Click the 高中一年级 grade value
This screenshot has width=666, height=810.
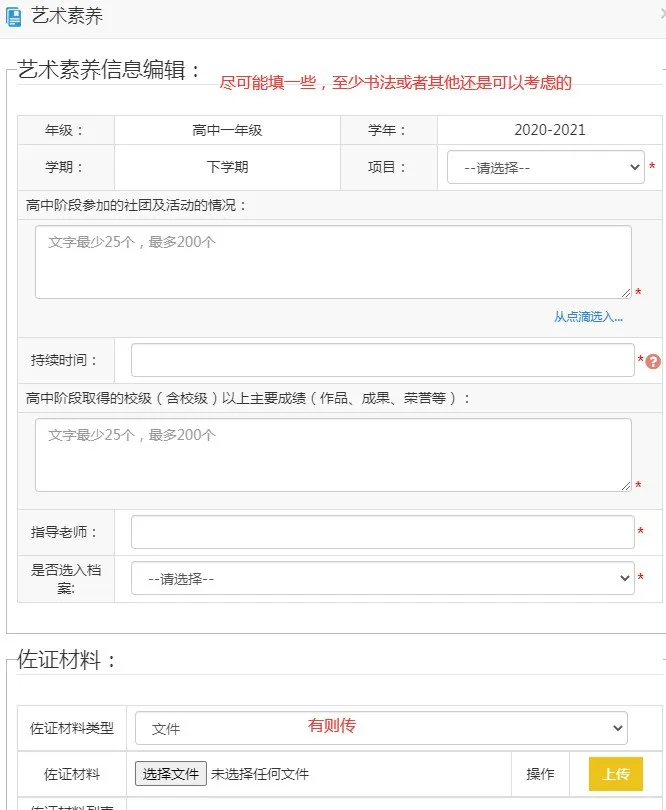pos(227,130)
